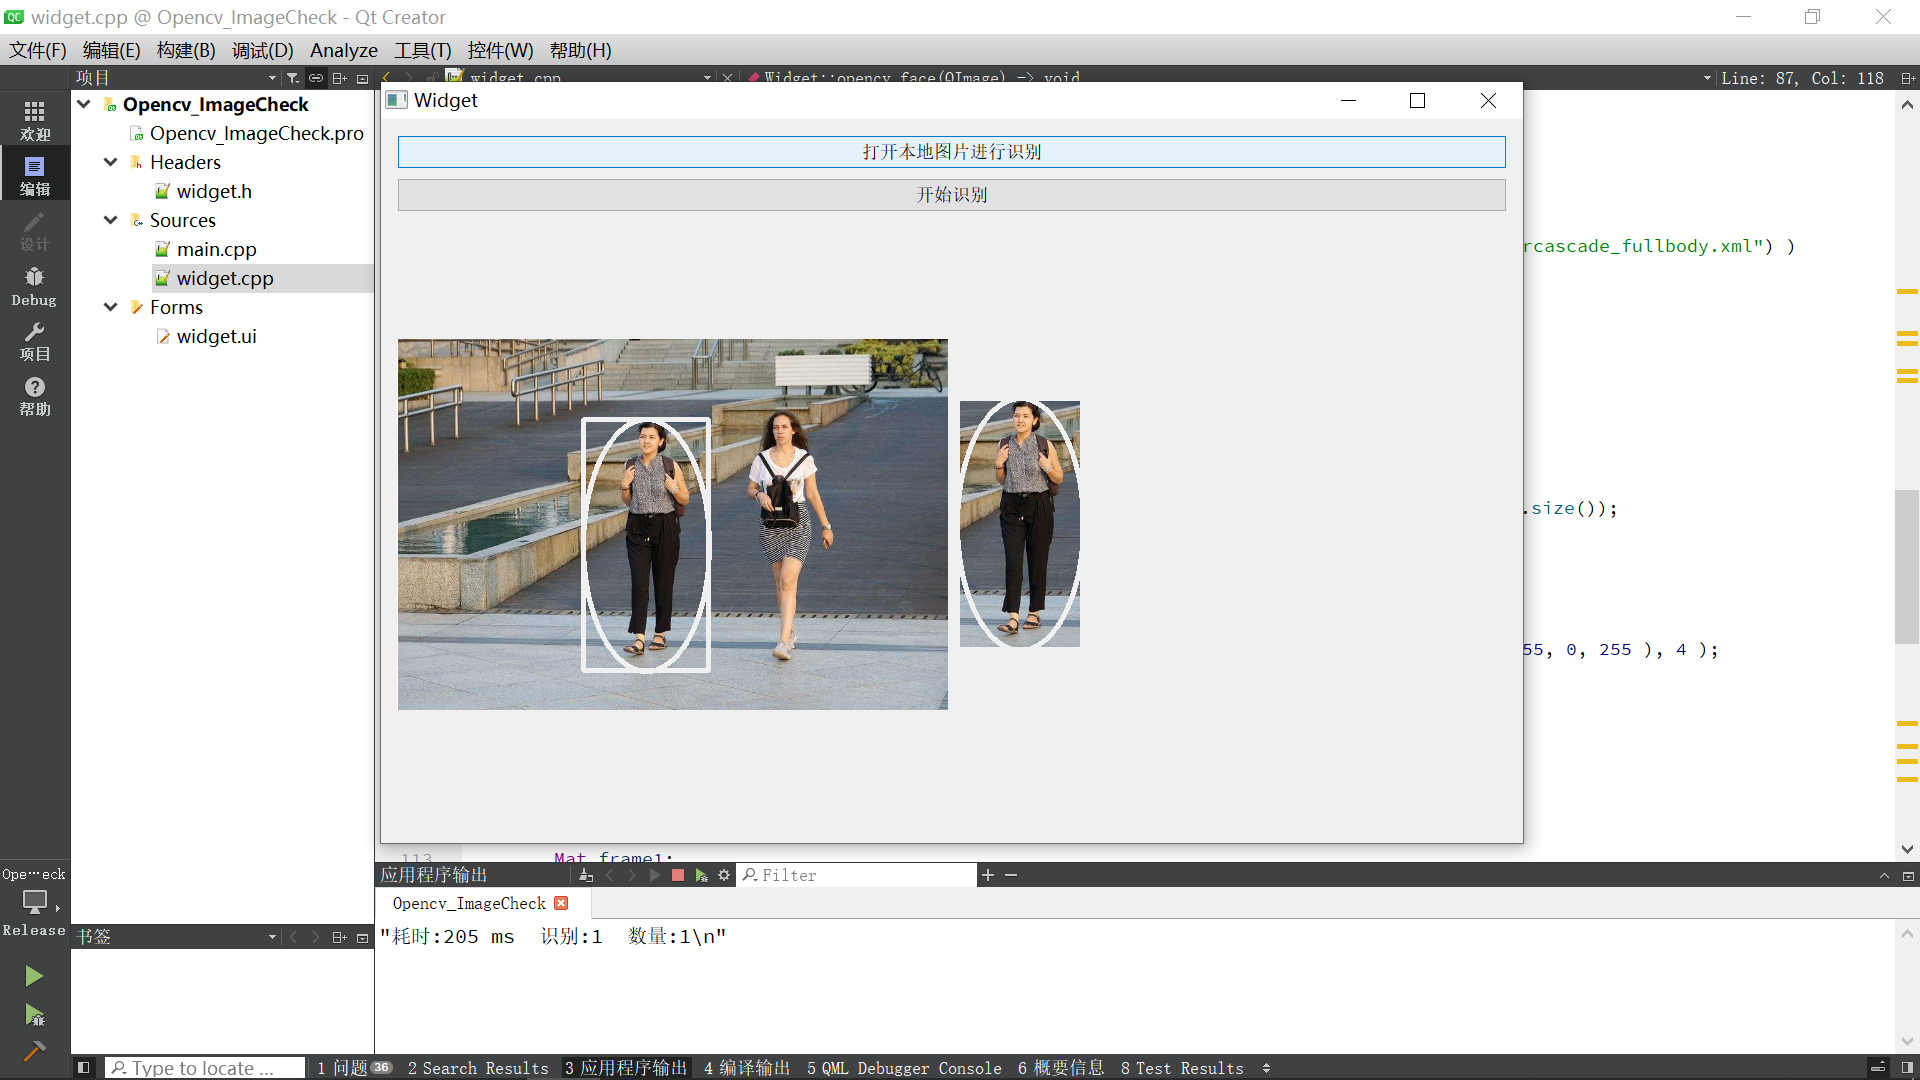Image resolution: width=1920 pixels, height=1080 pixels.
Task: Click the Type to locate field
Action: [x=205, y=1068]
